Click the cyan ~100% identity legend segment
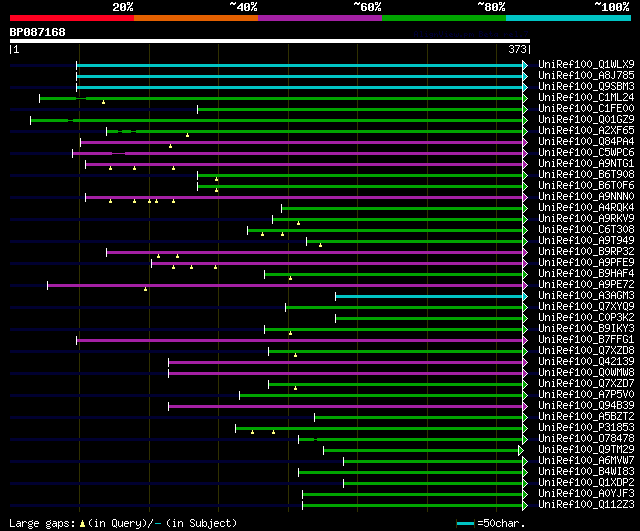640x531 pixels. click(569, 18)
